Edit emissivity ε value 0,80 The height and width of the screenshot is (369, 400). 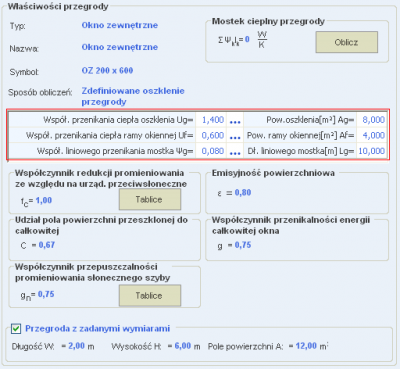[x=243, y=193]
